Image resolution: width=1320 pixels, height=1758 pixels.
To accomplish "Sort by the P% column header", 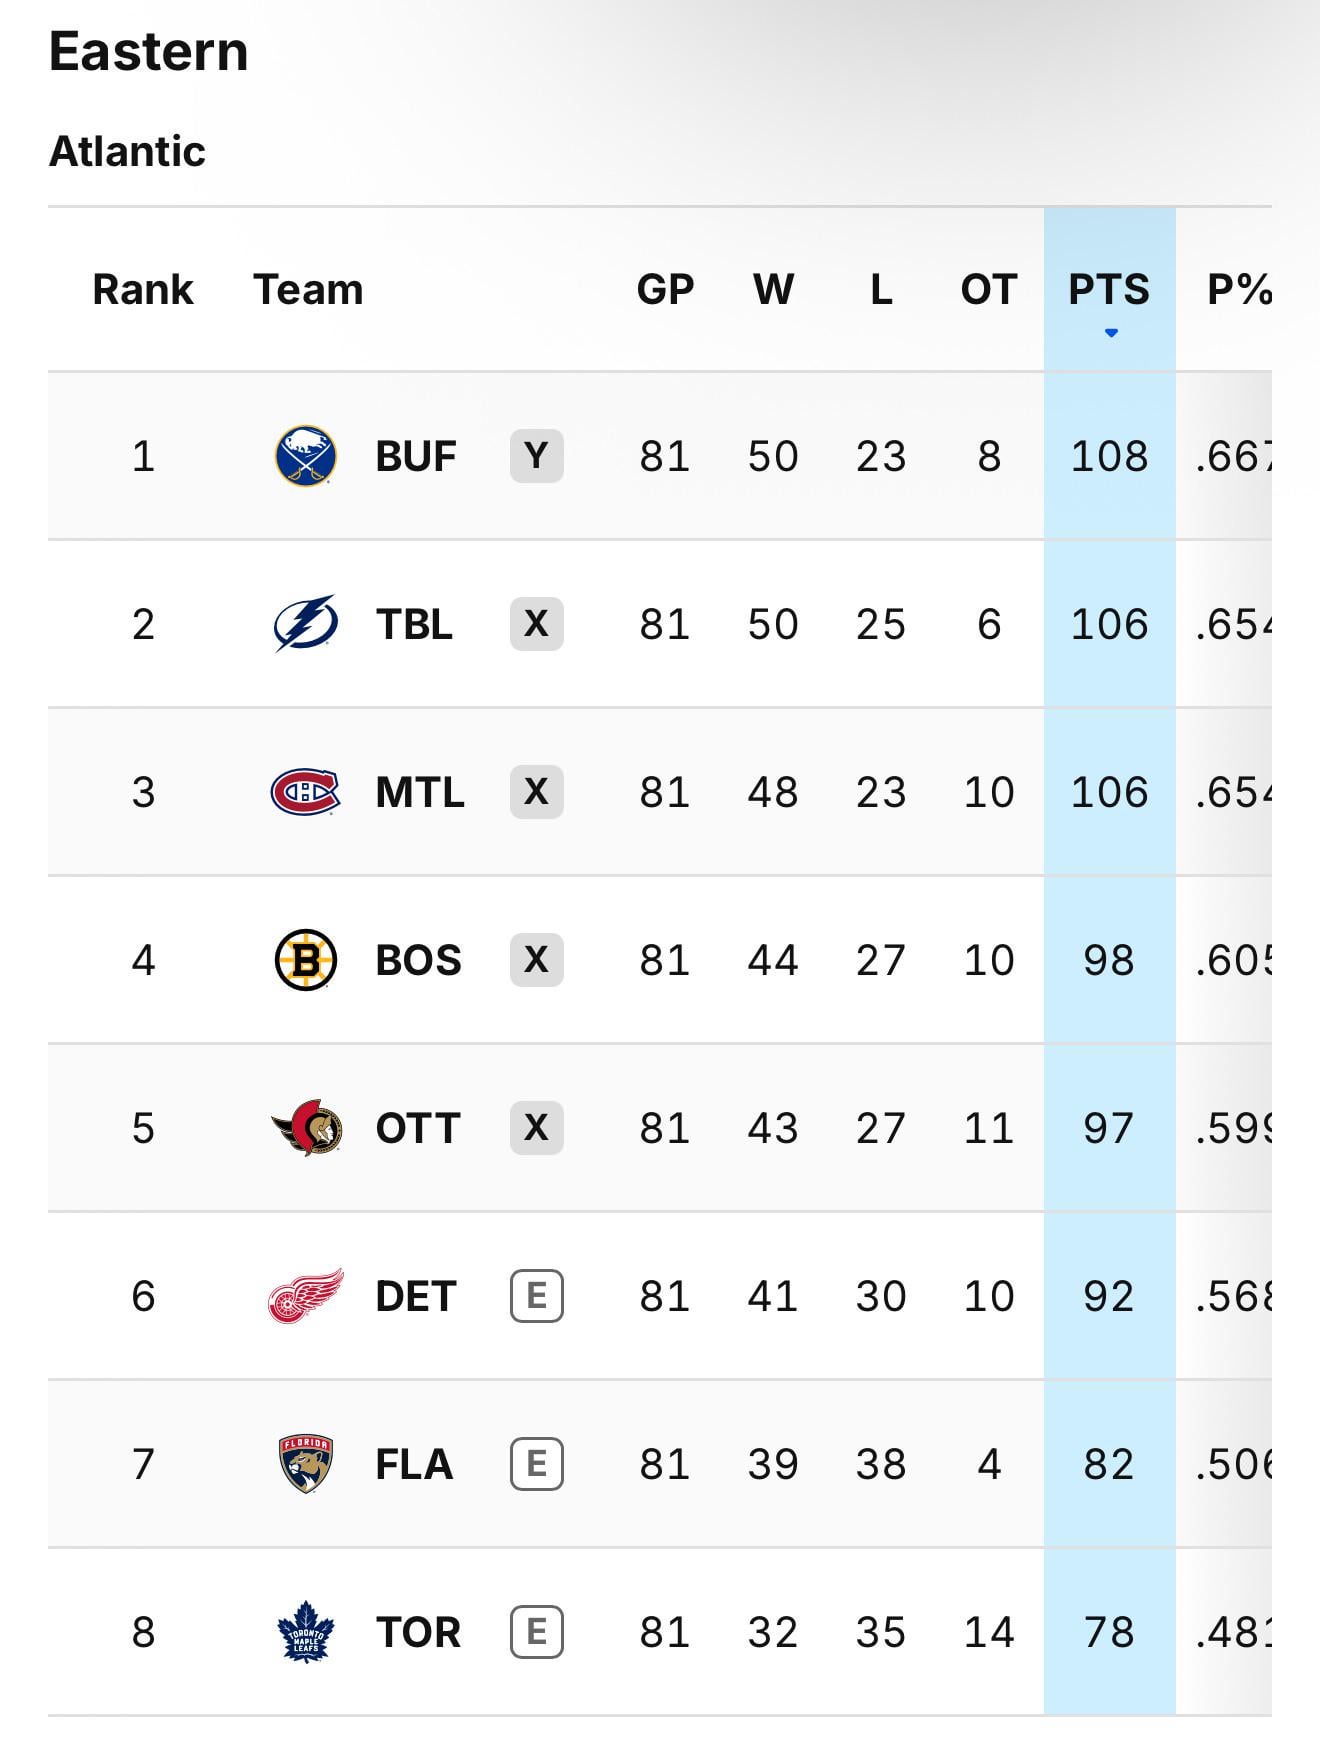I will [x=1239, y=290].
